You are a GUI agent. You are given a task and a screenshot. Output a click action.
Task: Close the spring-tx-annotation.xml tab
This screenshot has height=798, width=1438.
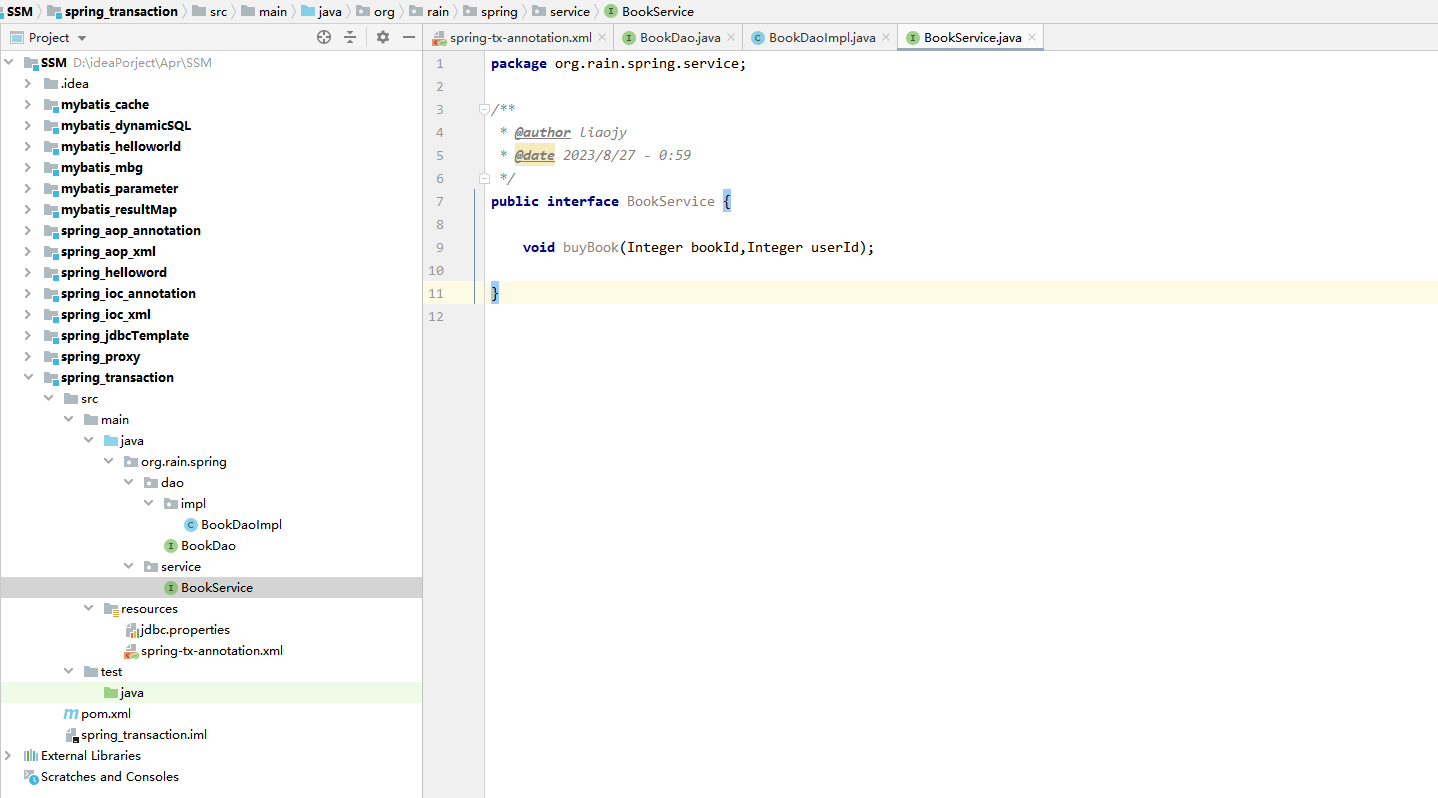602,38
